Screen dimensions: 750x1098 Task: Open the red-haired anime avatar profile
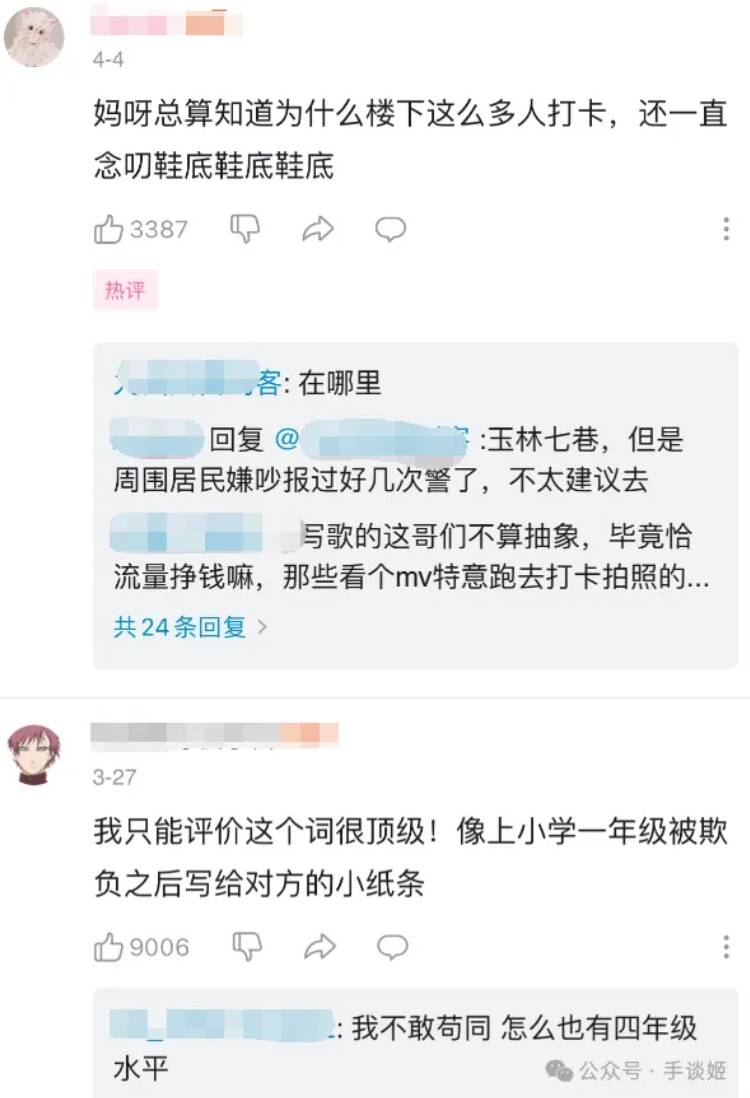pos(34,755)
